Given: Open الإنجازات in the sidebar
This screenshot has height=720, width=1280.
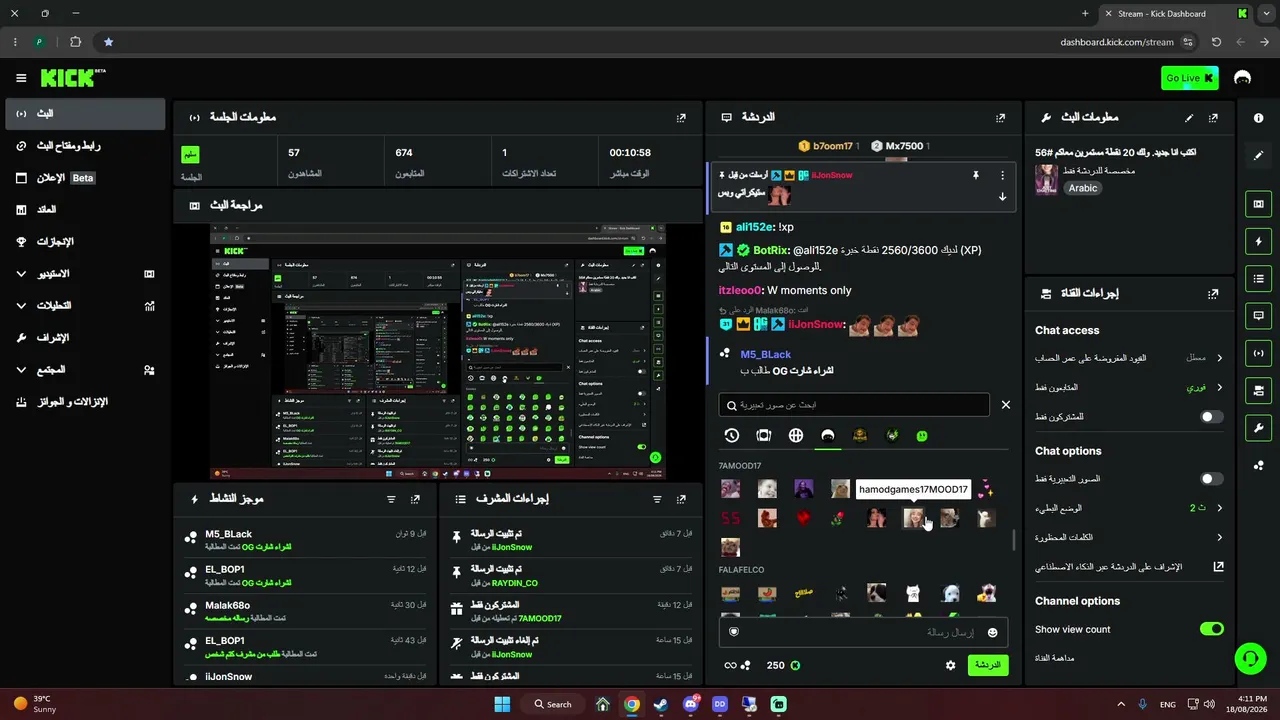Looking at the screenshot, I should pyautogui.click(x=85, y=242).
